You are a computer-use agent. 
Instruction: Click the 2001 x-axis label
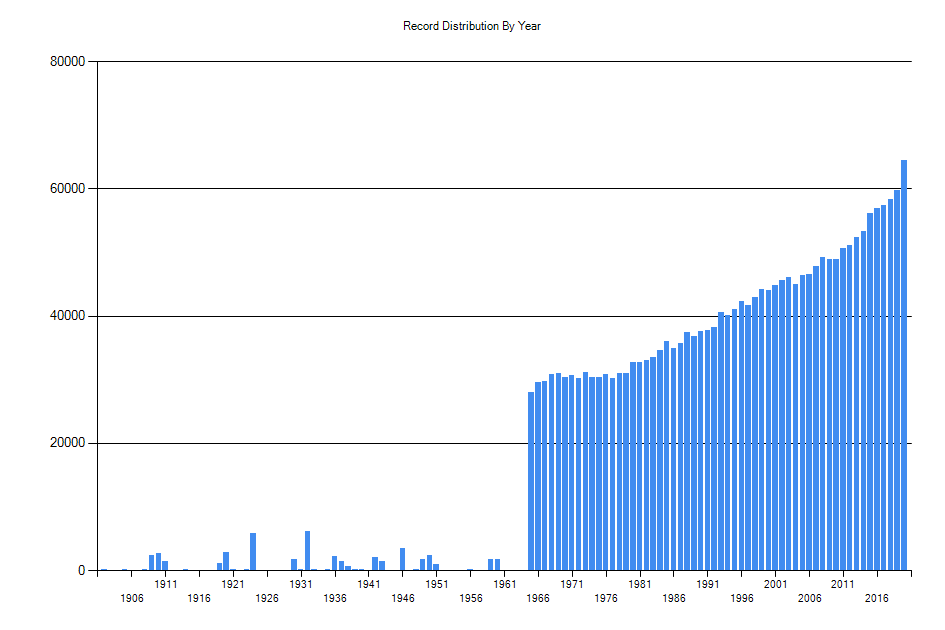[x=775, y=584]
